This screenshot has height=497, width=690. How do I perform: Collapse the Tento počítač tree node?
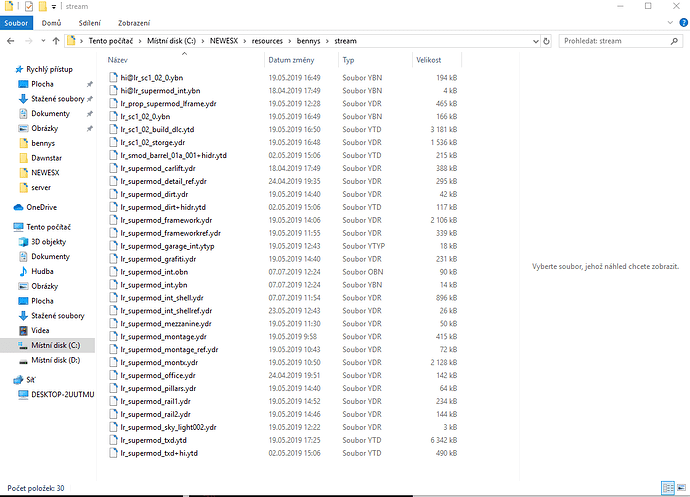(x=7, y=227)
